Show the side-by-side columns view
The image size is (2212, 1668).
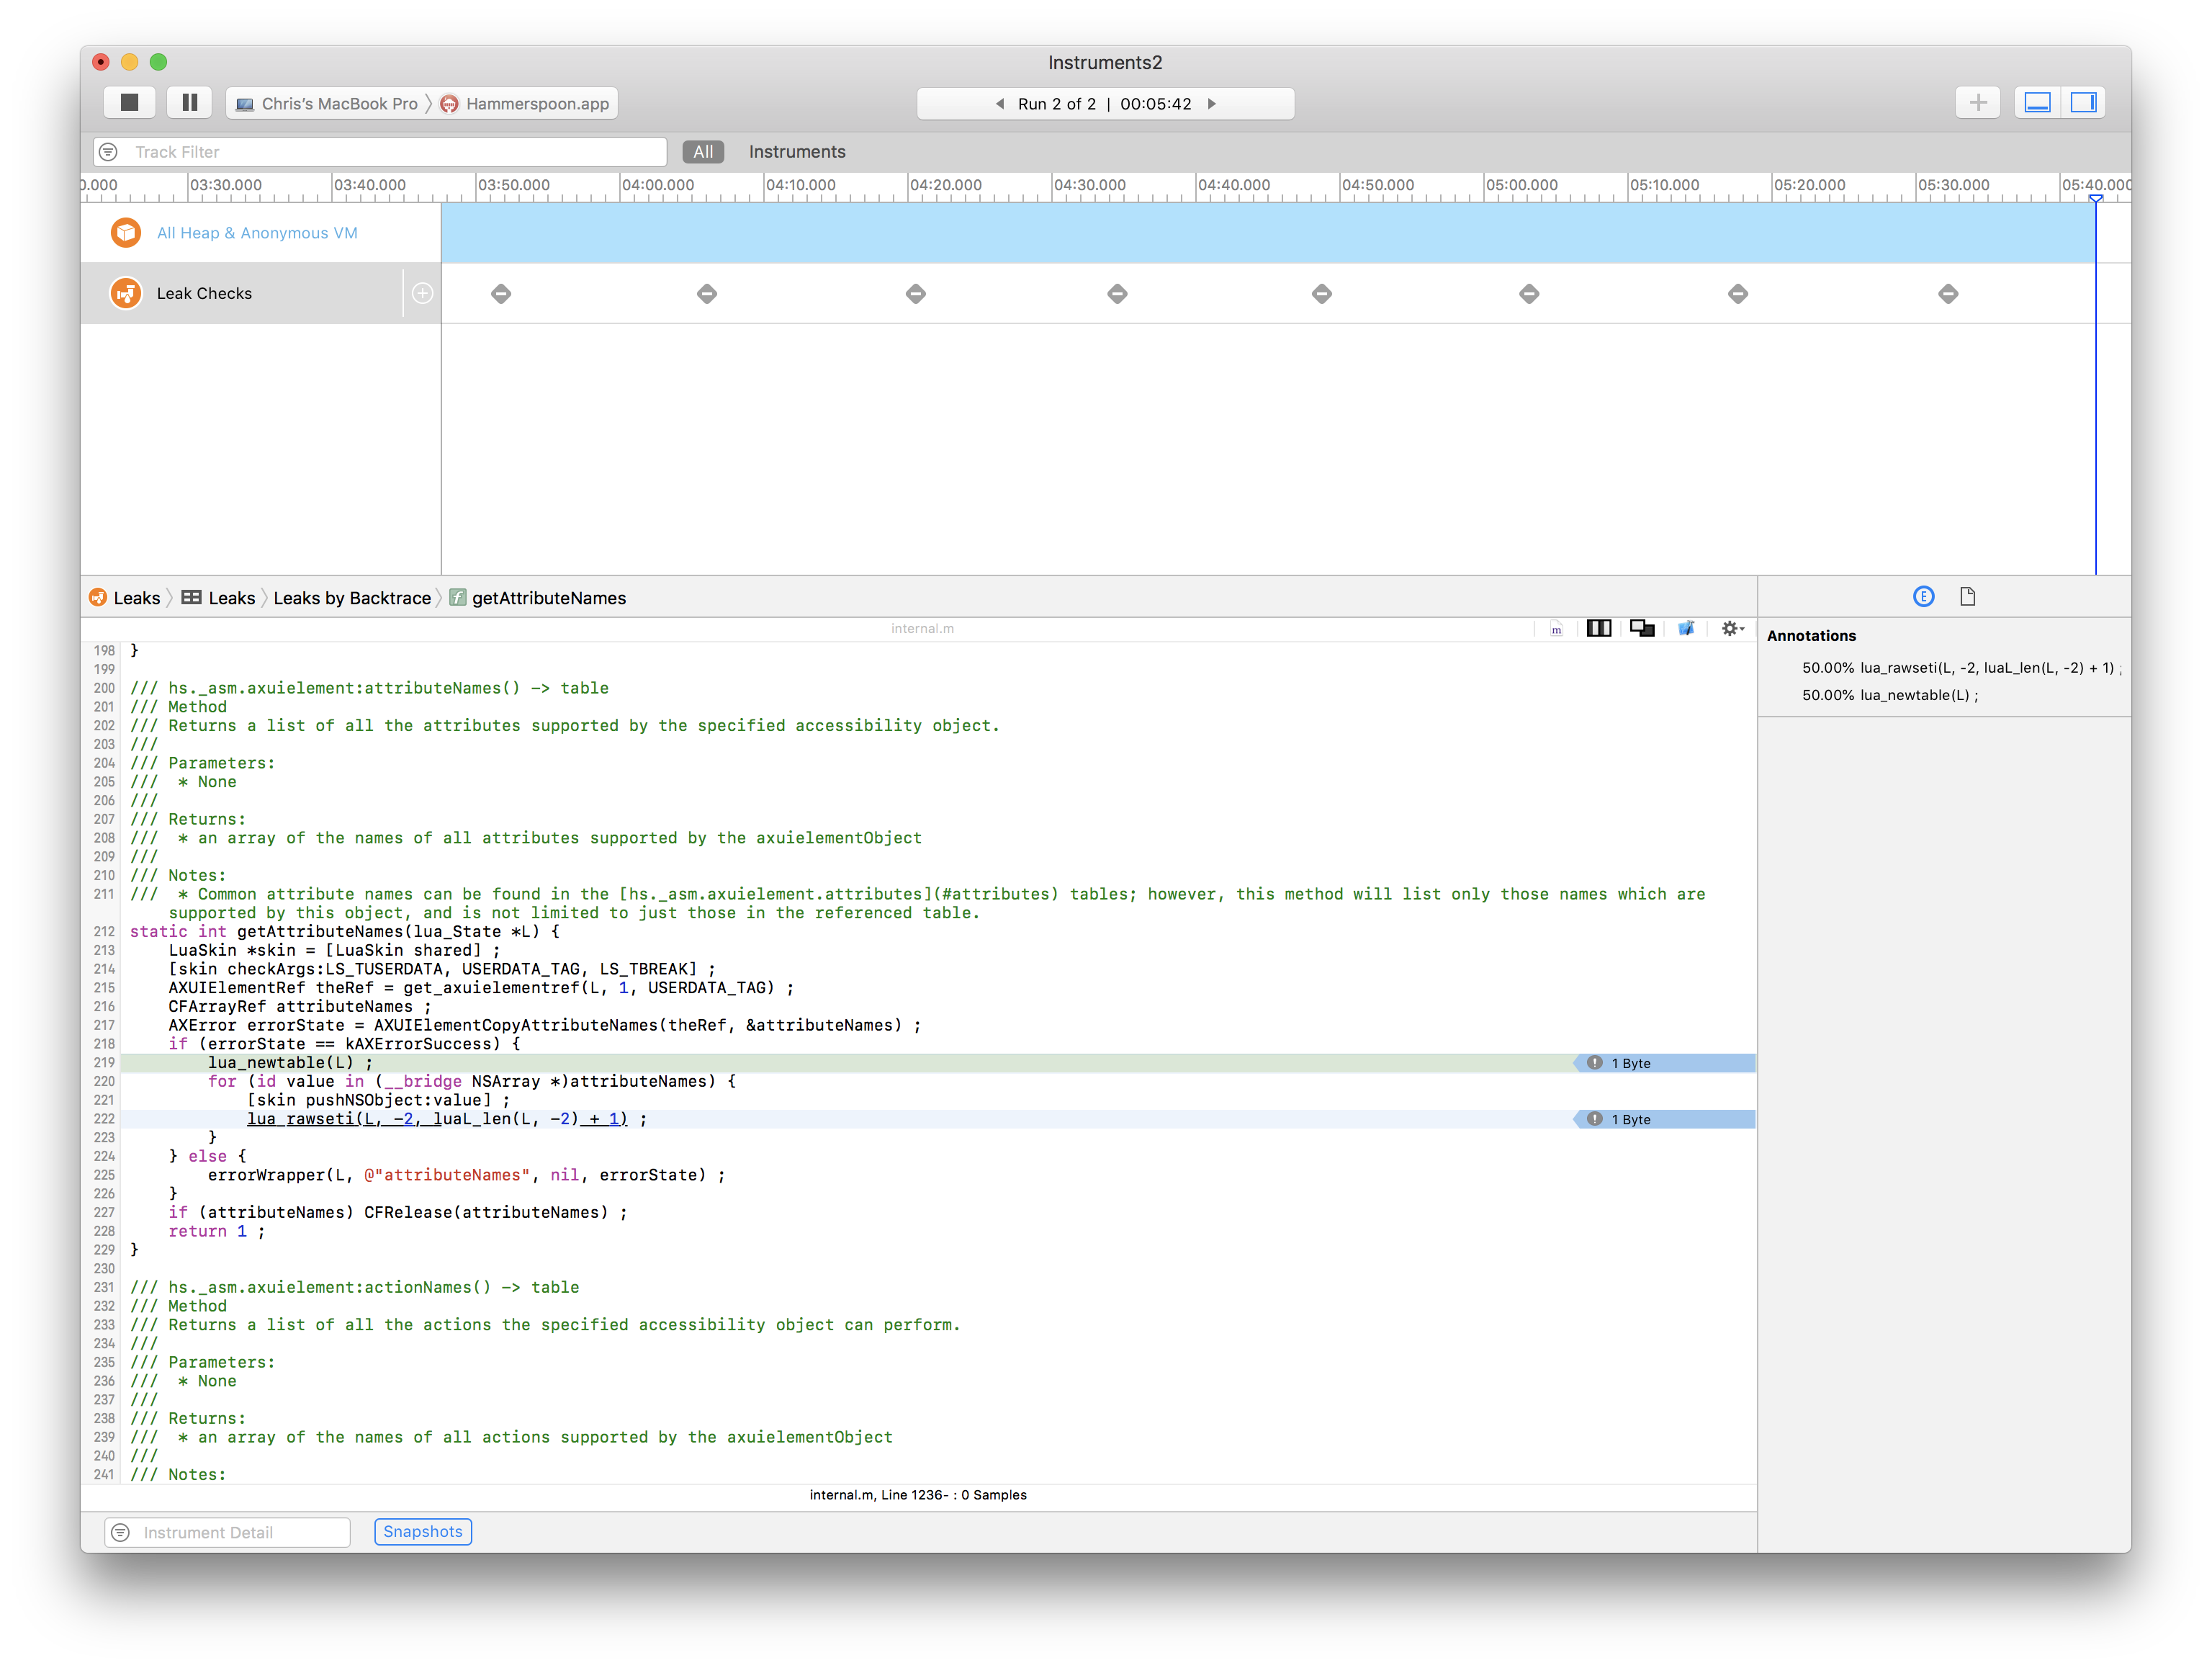pos(1598,628)
